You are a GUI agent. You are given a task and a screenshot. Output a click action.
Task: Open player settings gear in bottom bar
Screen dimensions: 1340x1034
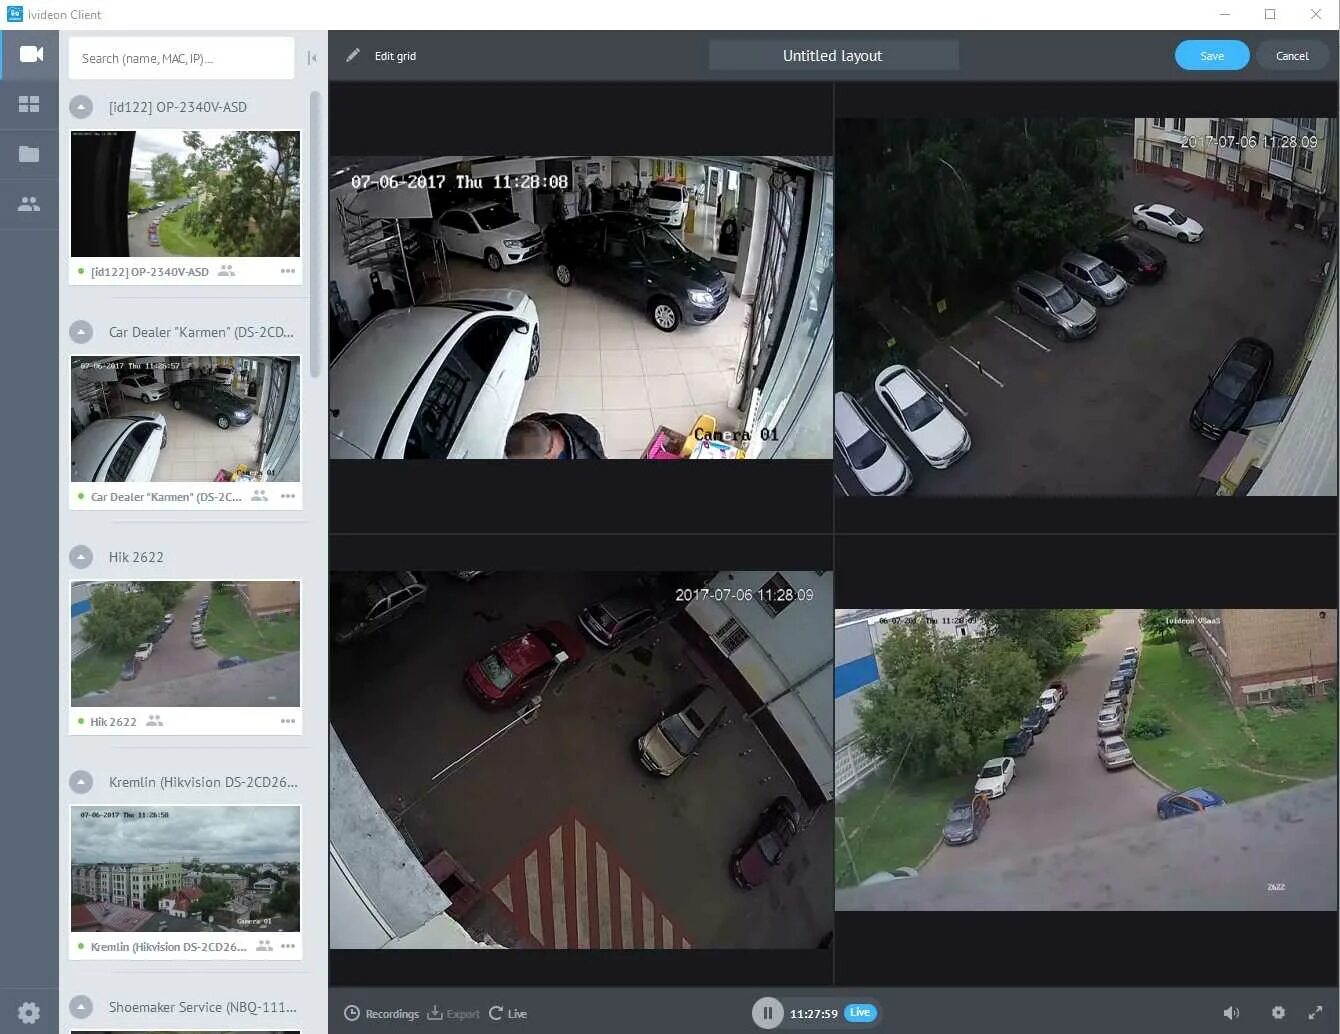pyautogui.click(x=1278, y=1013)
